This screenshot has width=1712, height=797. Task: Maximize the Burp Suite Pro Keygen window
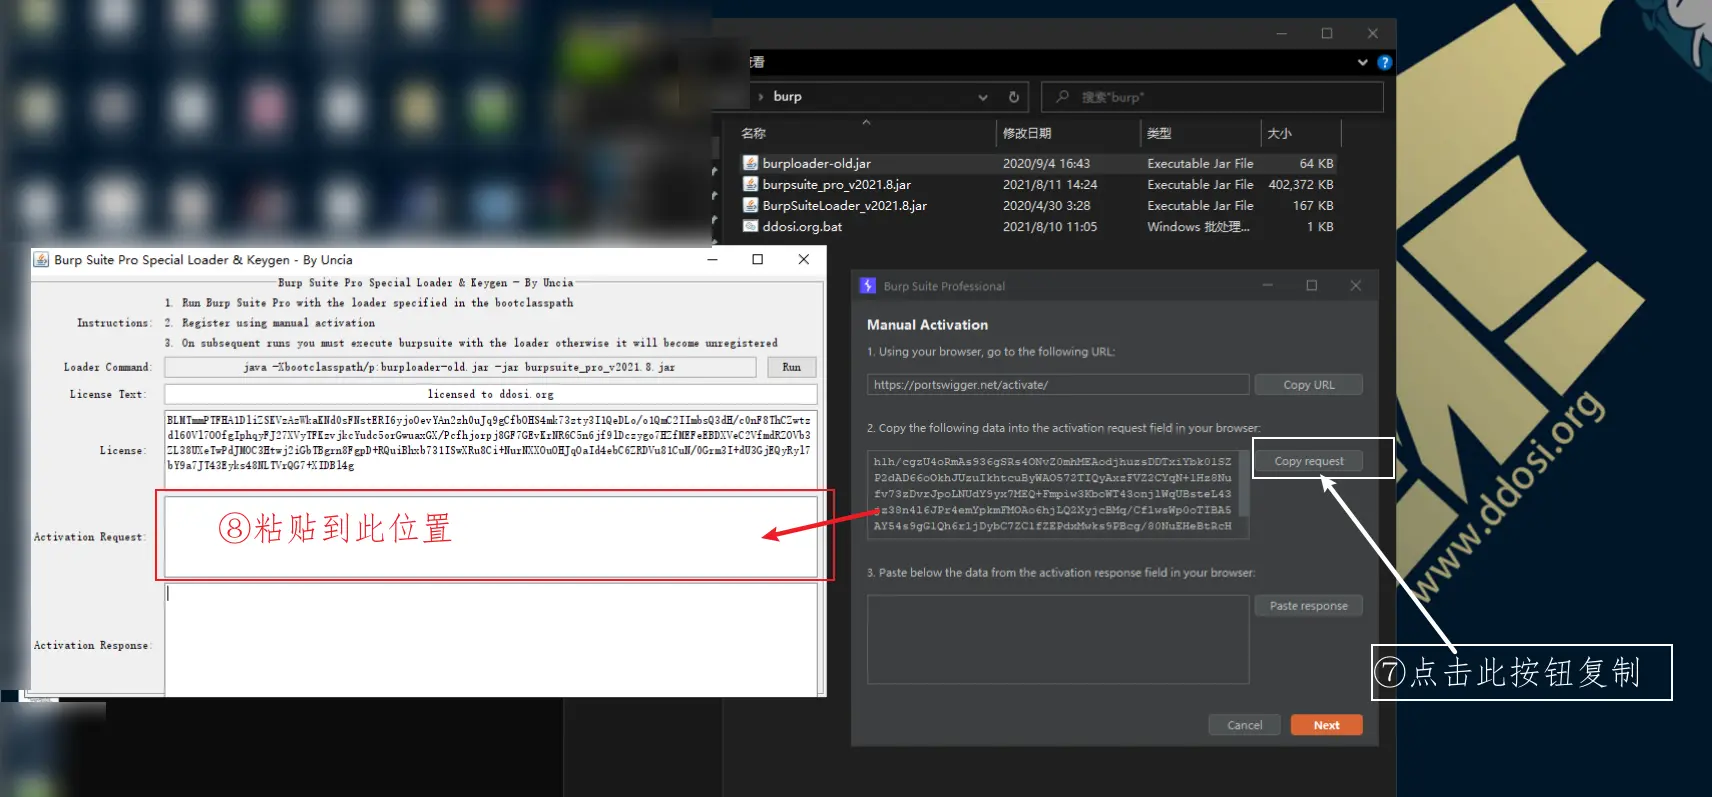(x=757, y=259)
